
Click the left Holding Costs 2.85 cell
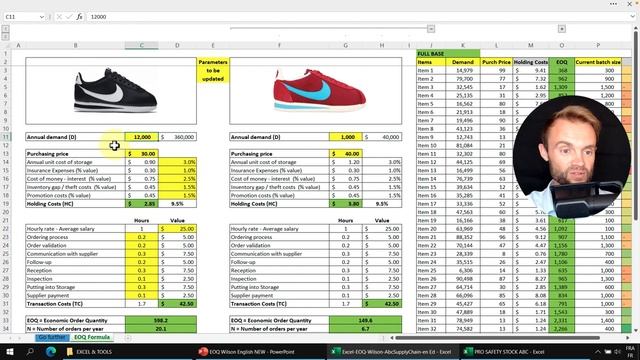[142, 203]
